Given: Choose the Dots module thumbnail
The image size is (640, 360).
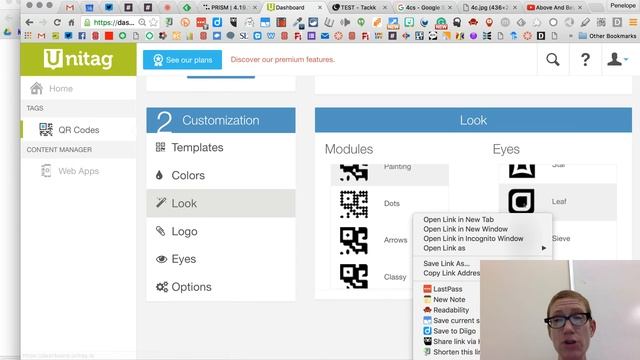Looking at the screenshot, I should click(x=354, y=204).
